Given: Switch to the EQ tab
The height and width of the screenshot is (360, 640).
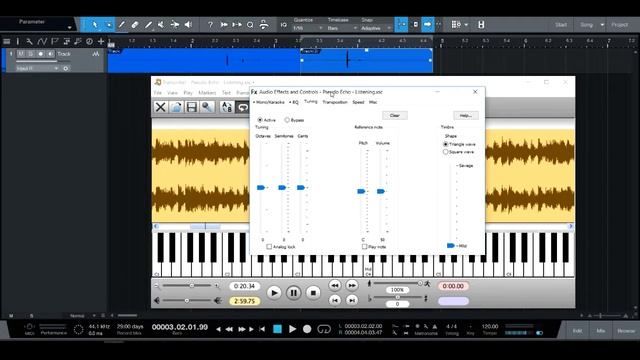Looking at the screenshot, I should point(294,102).
